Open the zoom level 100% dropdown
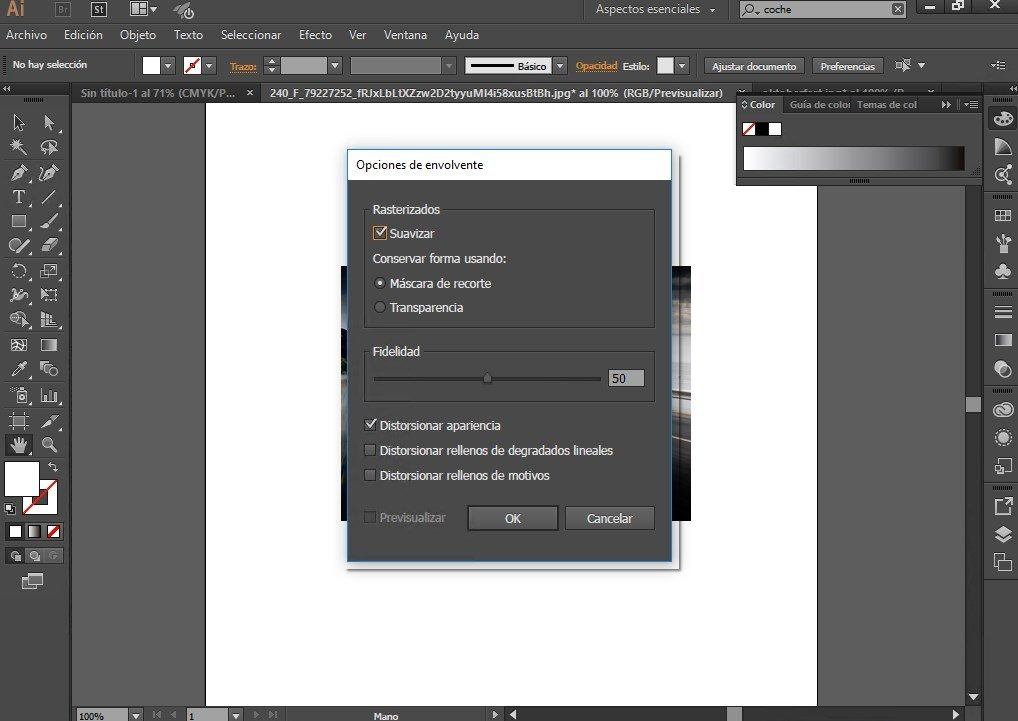Screen dimensions: 1018x721 [x=135, y=715]
